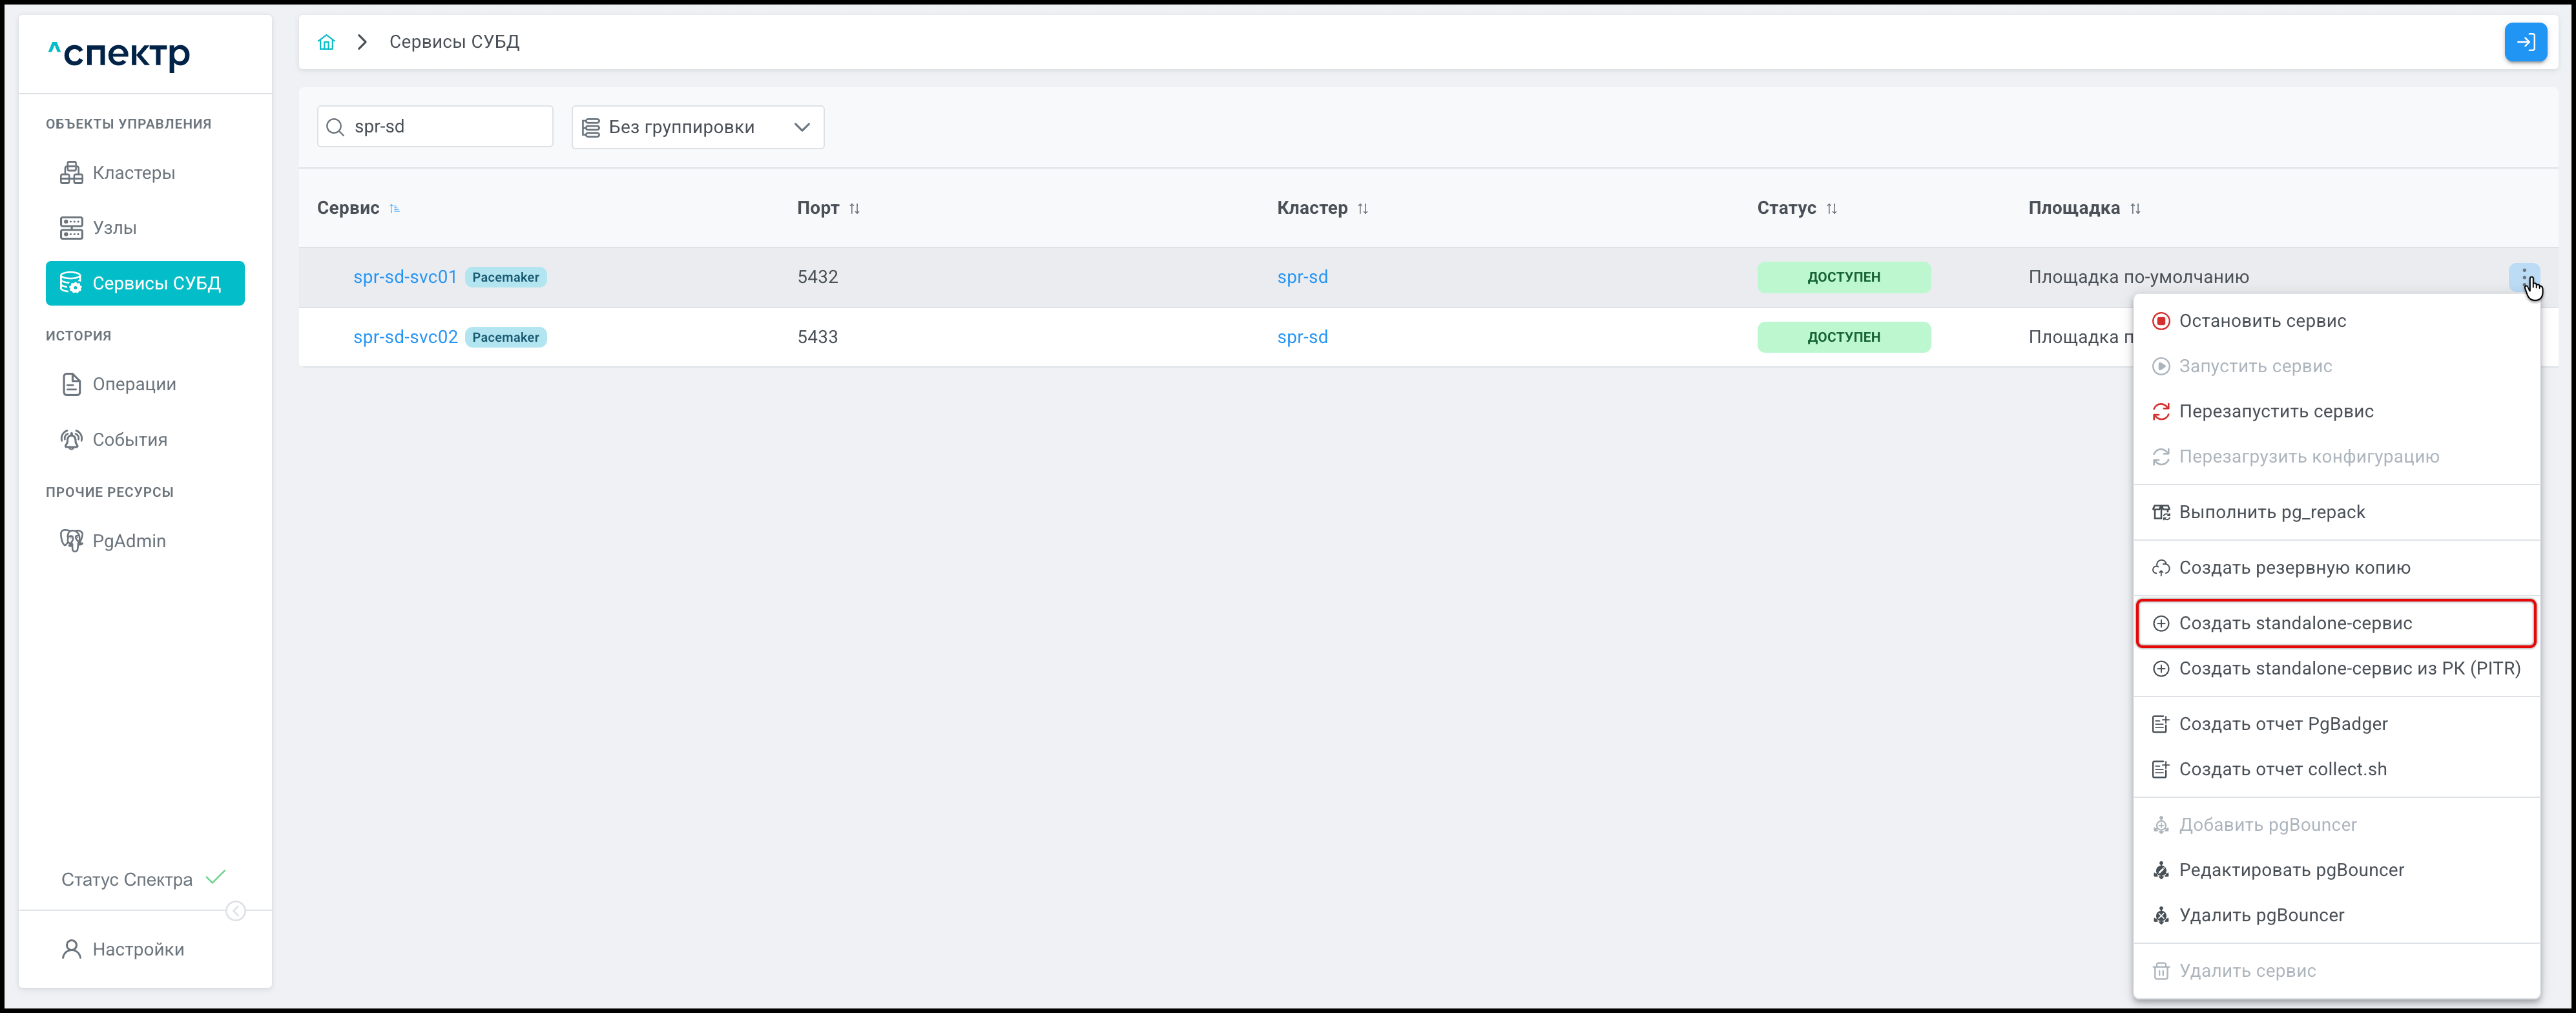Click the login arrow icon top right
Screen dimensions: 2576x1013
pos(2525,42)
